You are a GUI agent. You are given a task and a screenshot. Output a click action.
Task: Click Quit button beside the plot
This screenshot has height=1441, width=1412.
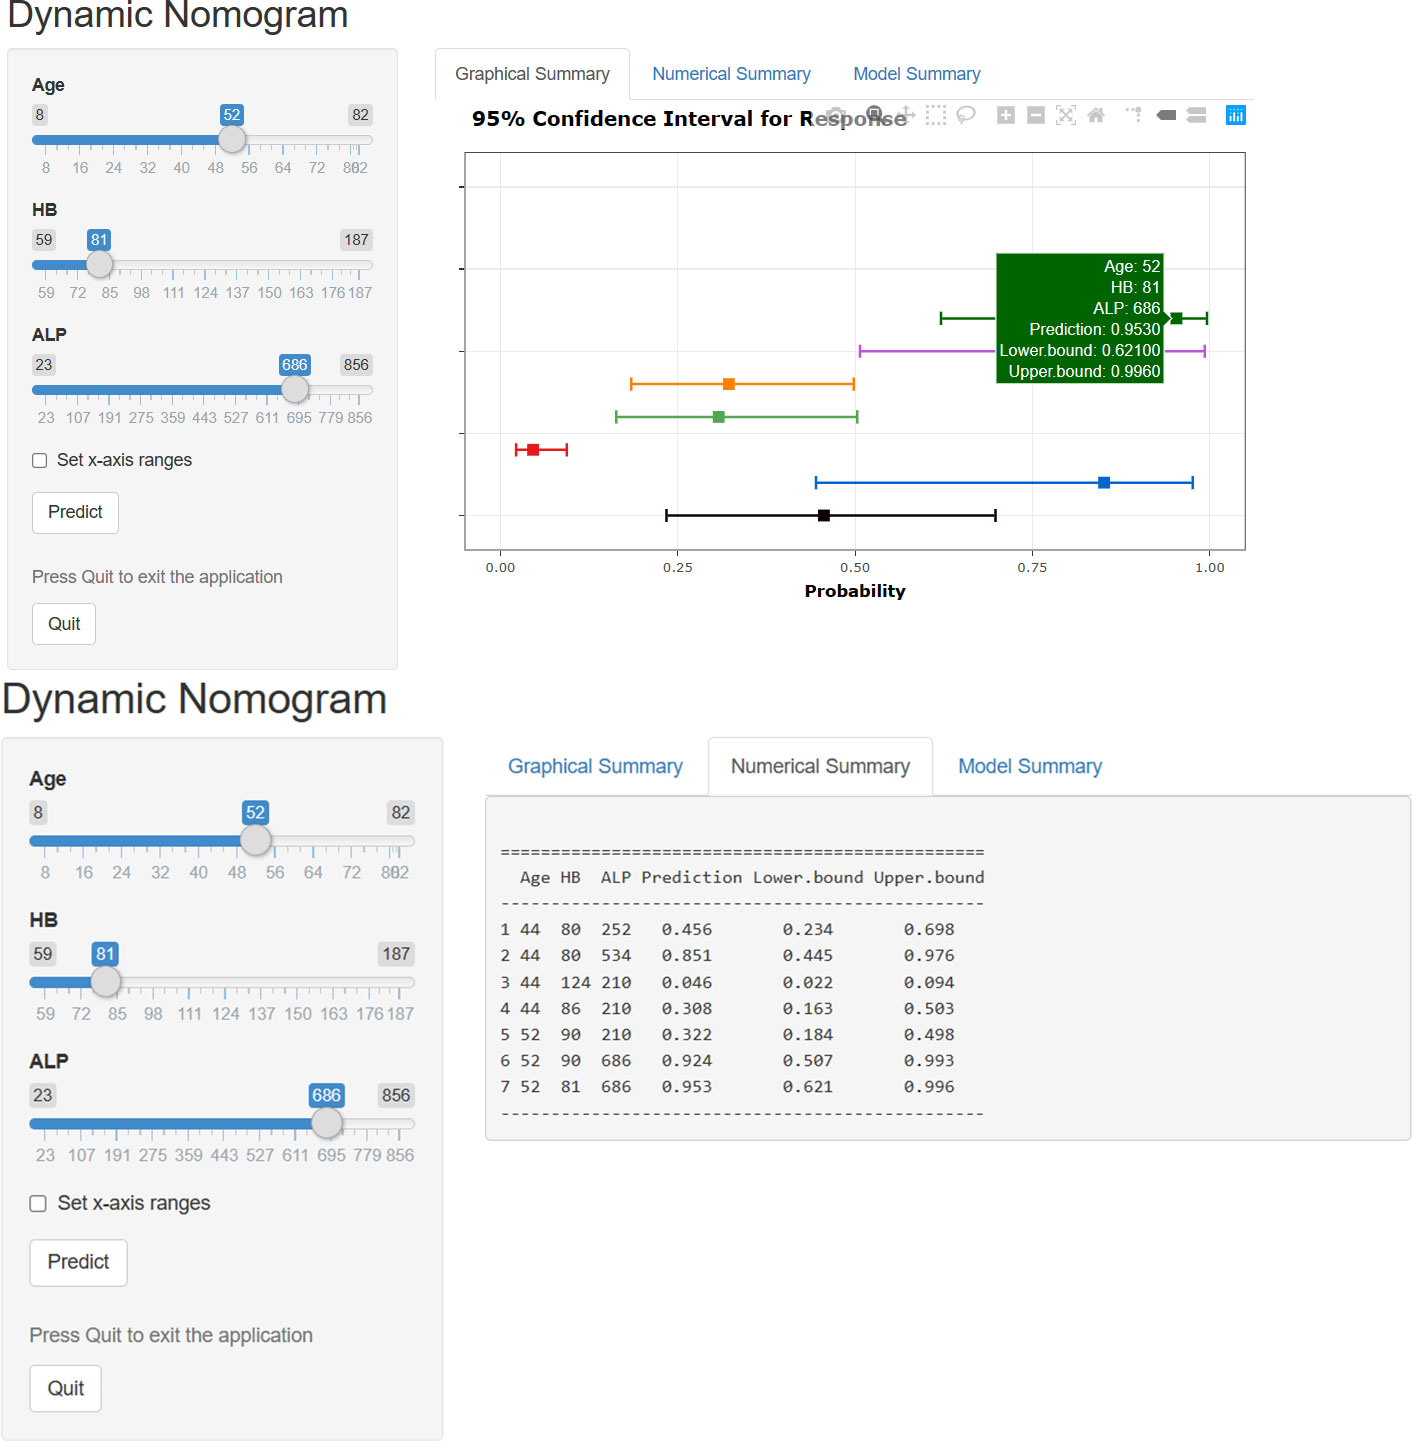point(64,624)
